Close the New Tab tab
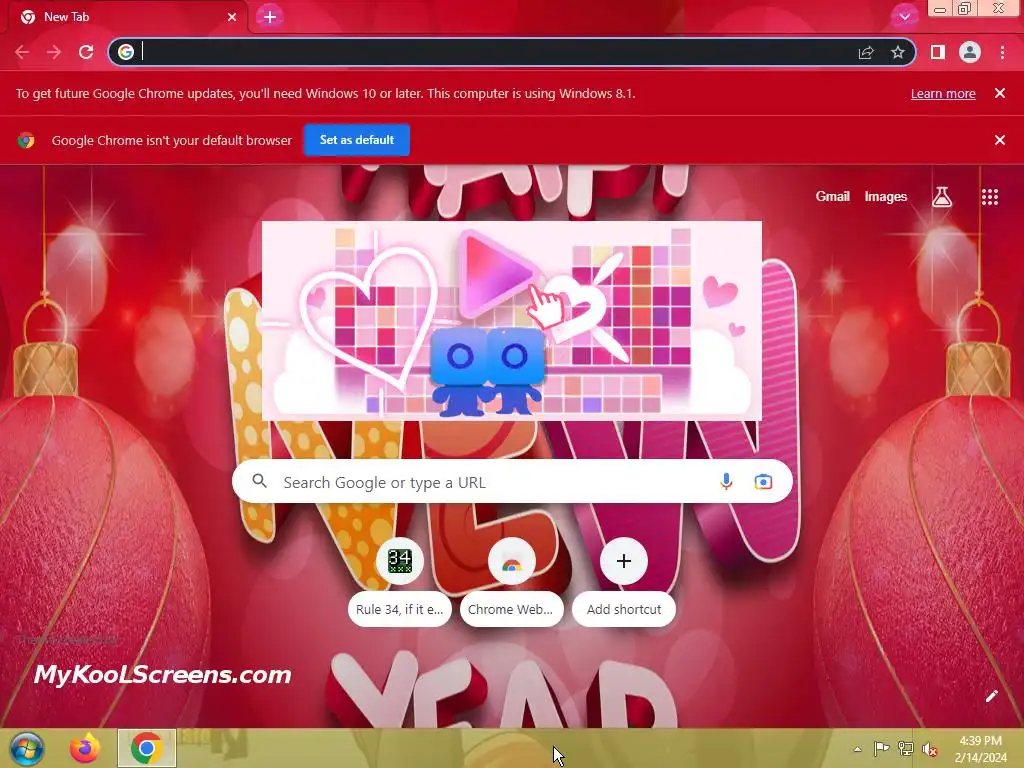 pos(232,17)
